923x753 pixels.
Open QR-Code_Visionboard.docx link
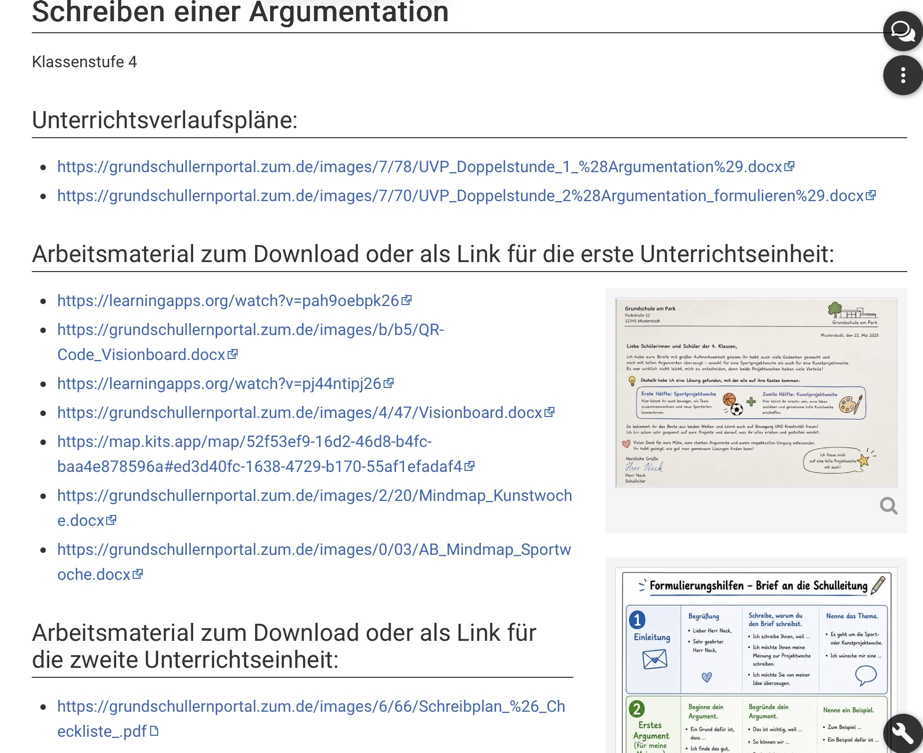[x=251, y=342]
